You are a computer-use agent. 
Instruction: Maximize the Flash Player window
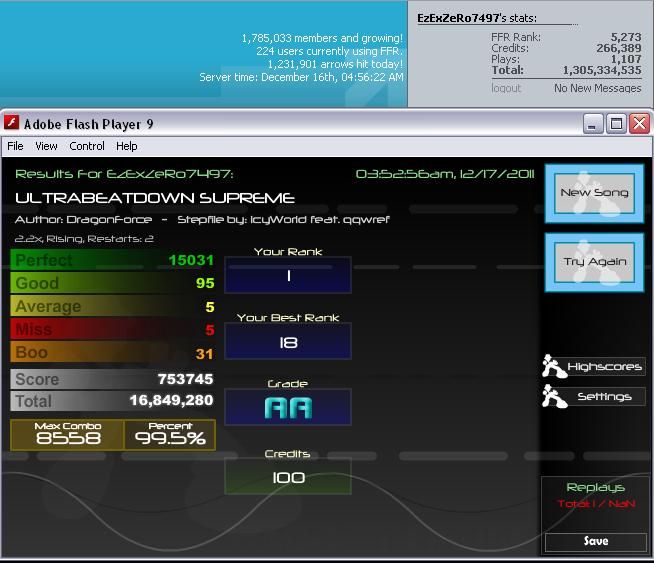click(x=616, y=124)
